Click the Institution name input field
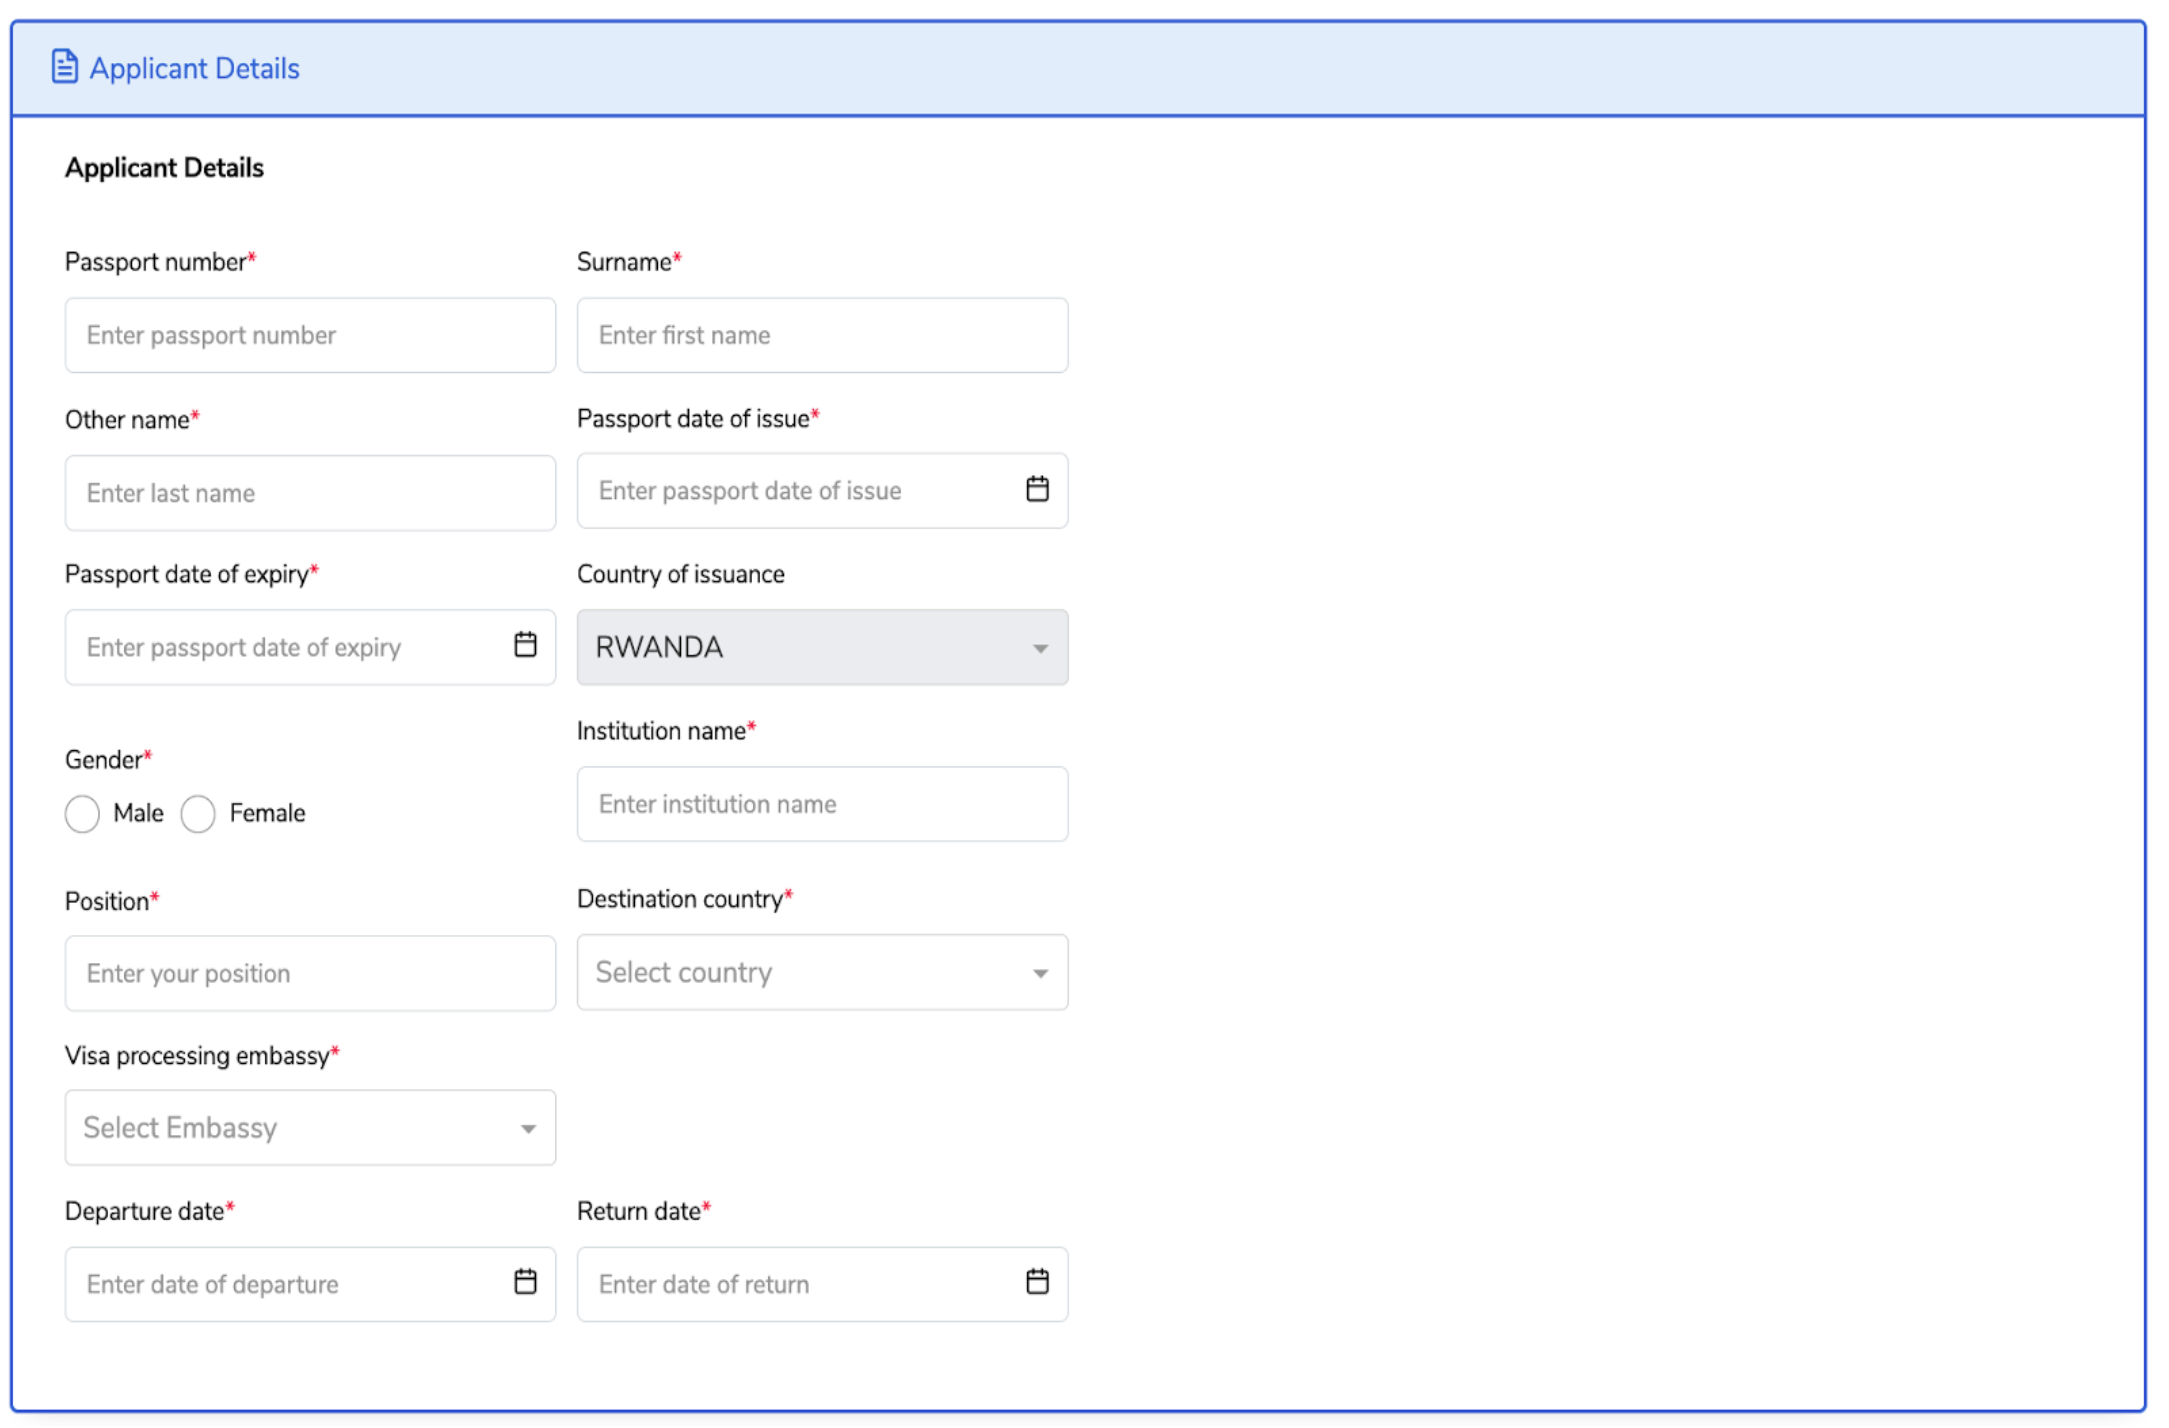Viewport: 2169px width, 1428px height. (x=821, y=804)
